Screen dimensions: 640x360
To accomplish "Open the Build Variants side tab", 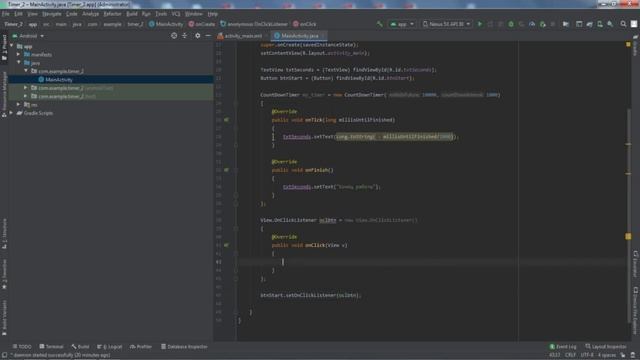I will tap(4, 318).
